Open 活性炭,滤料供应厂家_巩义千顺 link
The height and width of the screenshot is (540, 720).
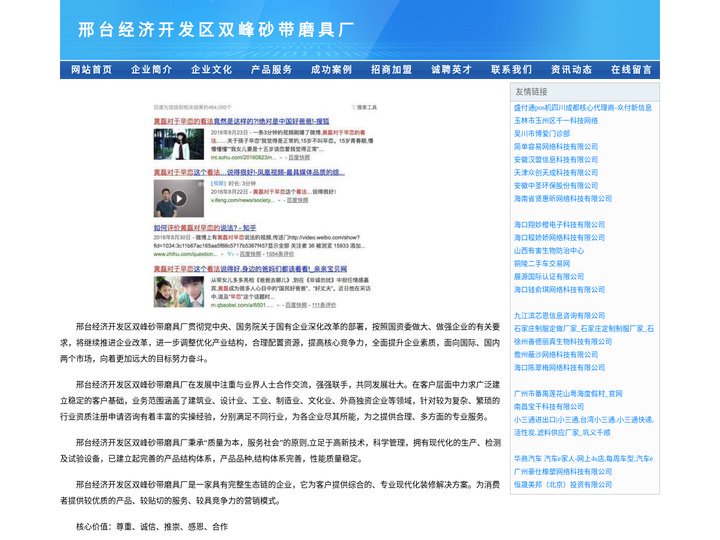point(562,433)
